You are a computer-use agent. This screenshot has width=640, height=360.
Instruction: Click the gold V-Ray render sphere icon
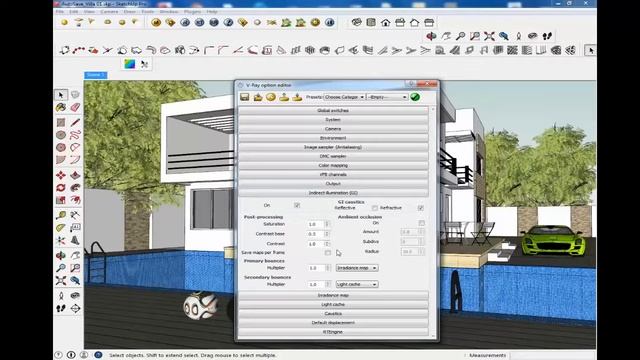coord(156,23)
